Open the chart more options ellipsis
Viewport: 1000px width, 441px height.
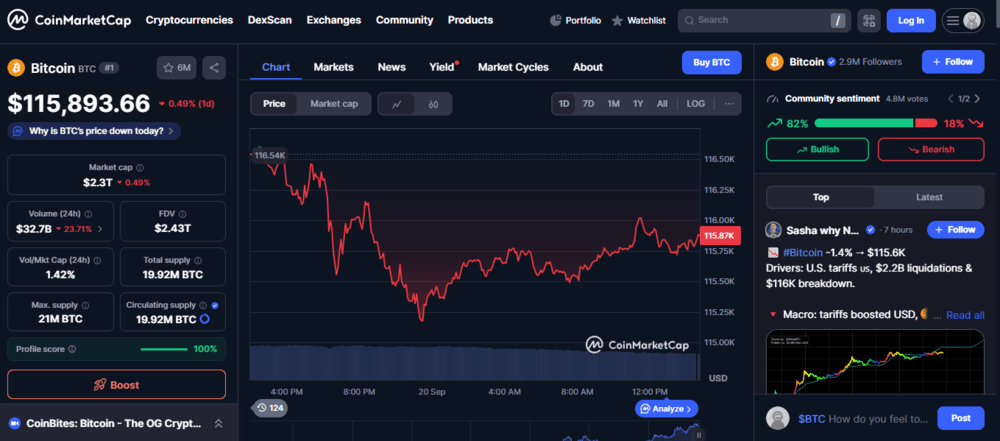729,103
